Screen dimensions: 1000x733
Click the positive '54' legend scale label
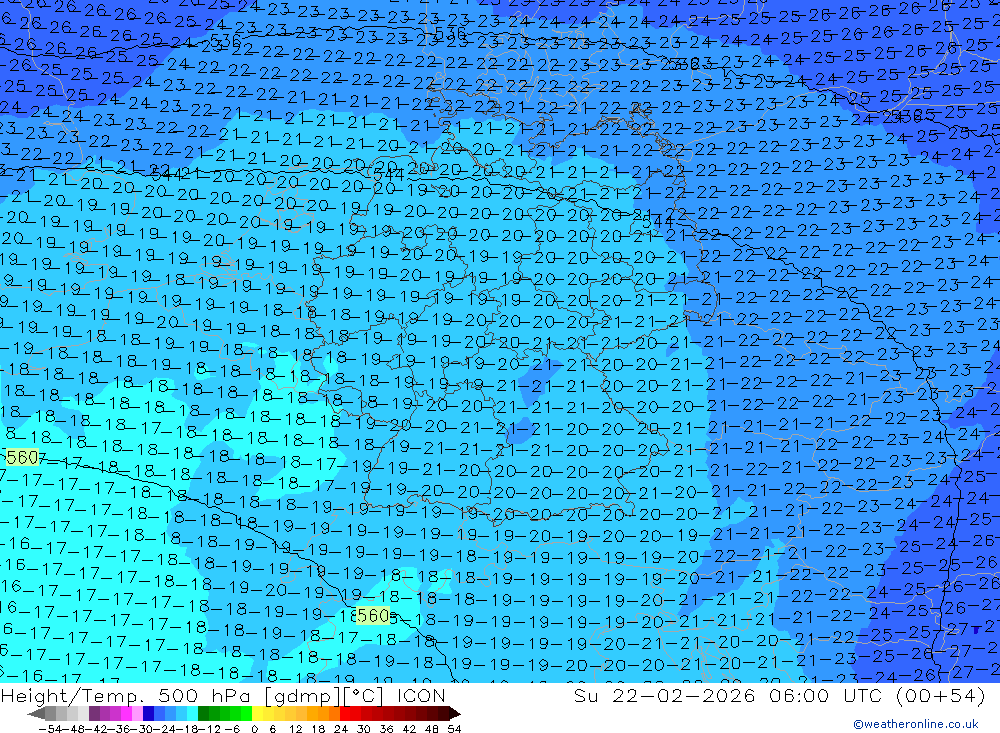454,729
